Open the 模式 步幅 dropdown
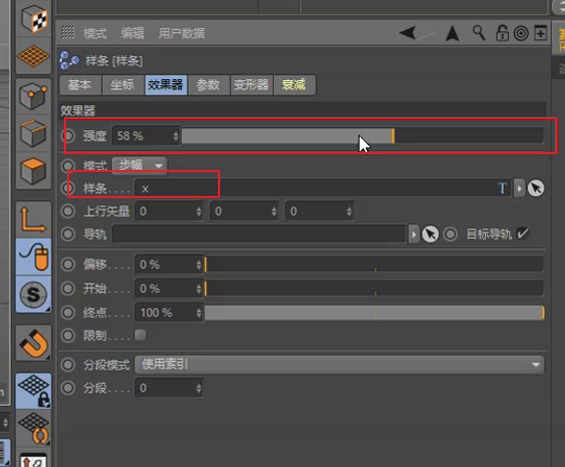This screenshot has height=467, width=565. point(139,165)
